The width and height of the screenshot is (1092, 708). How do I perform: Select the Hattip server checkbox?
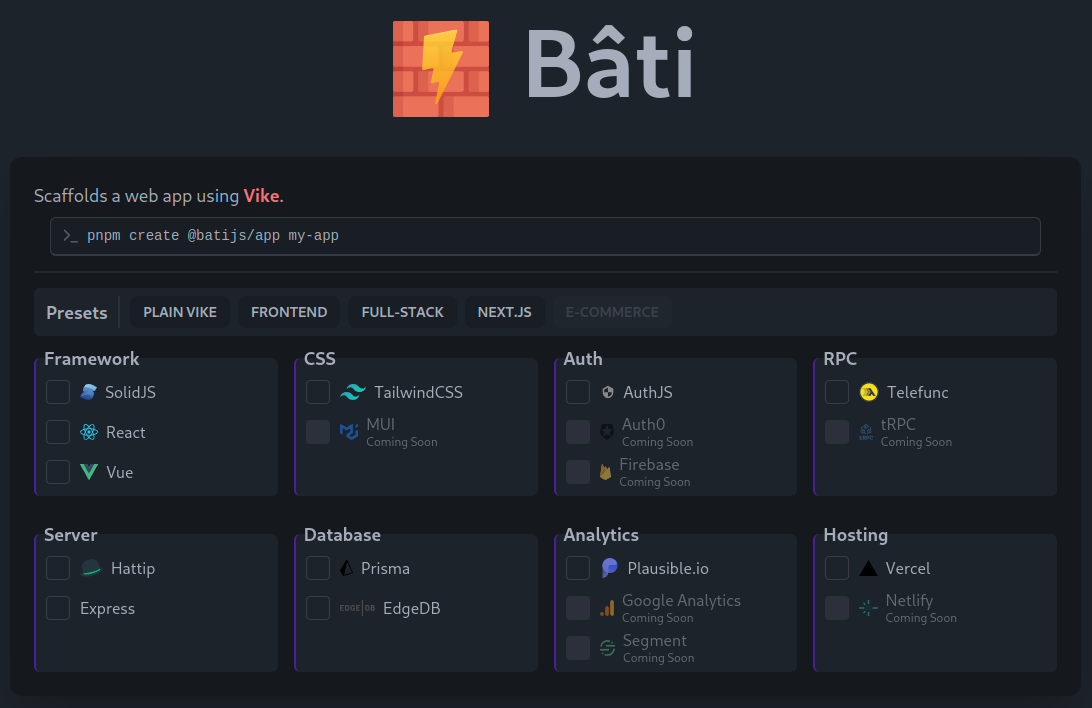(58, 568)
